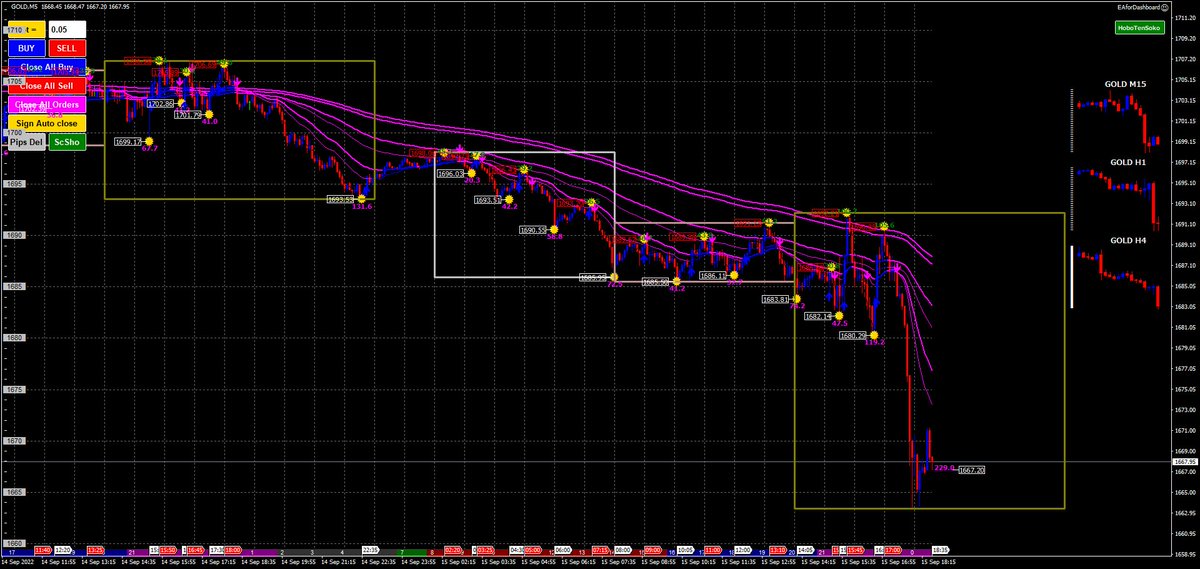Click the yellow dot at 1693.53
This screenshot has height=569, width=1200.
pos(361,199)
